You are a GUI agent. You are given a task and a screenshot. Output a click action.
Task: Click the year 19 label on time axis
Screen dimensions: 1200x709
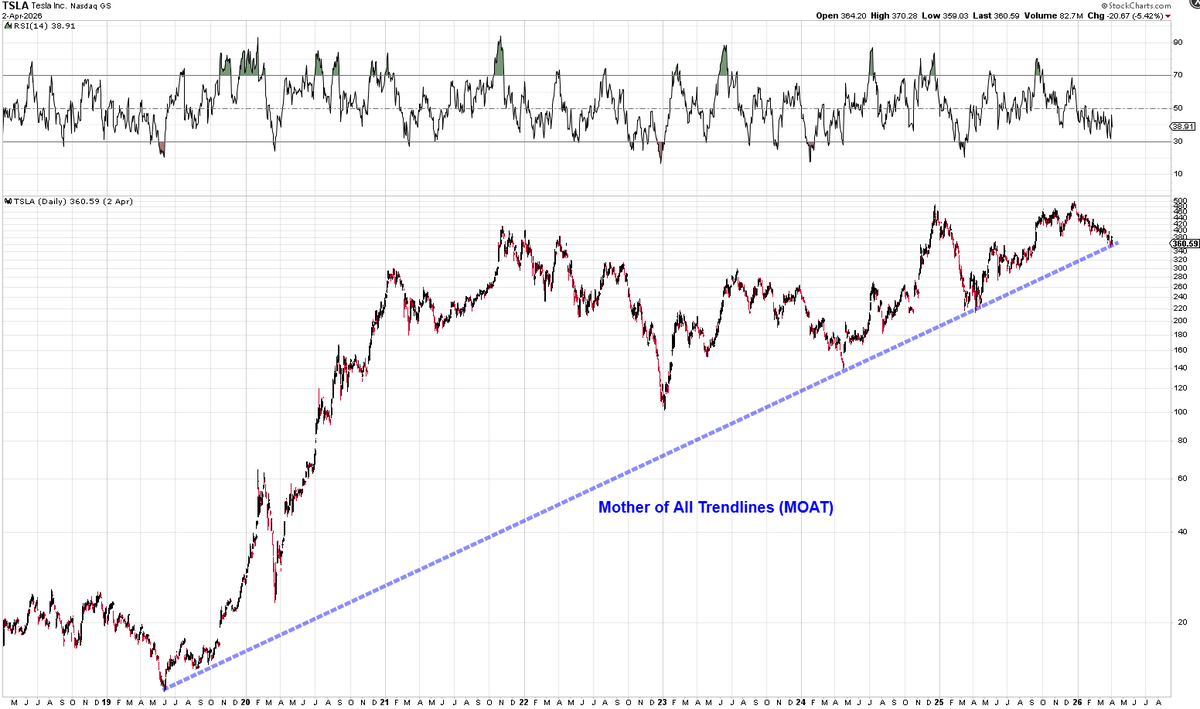pos(104,703)
